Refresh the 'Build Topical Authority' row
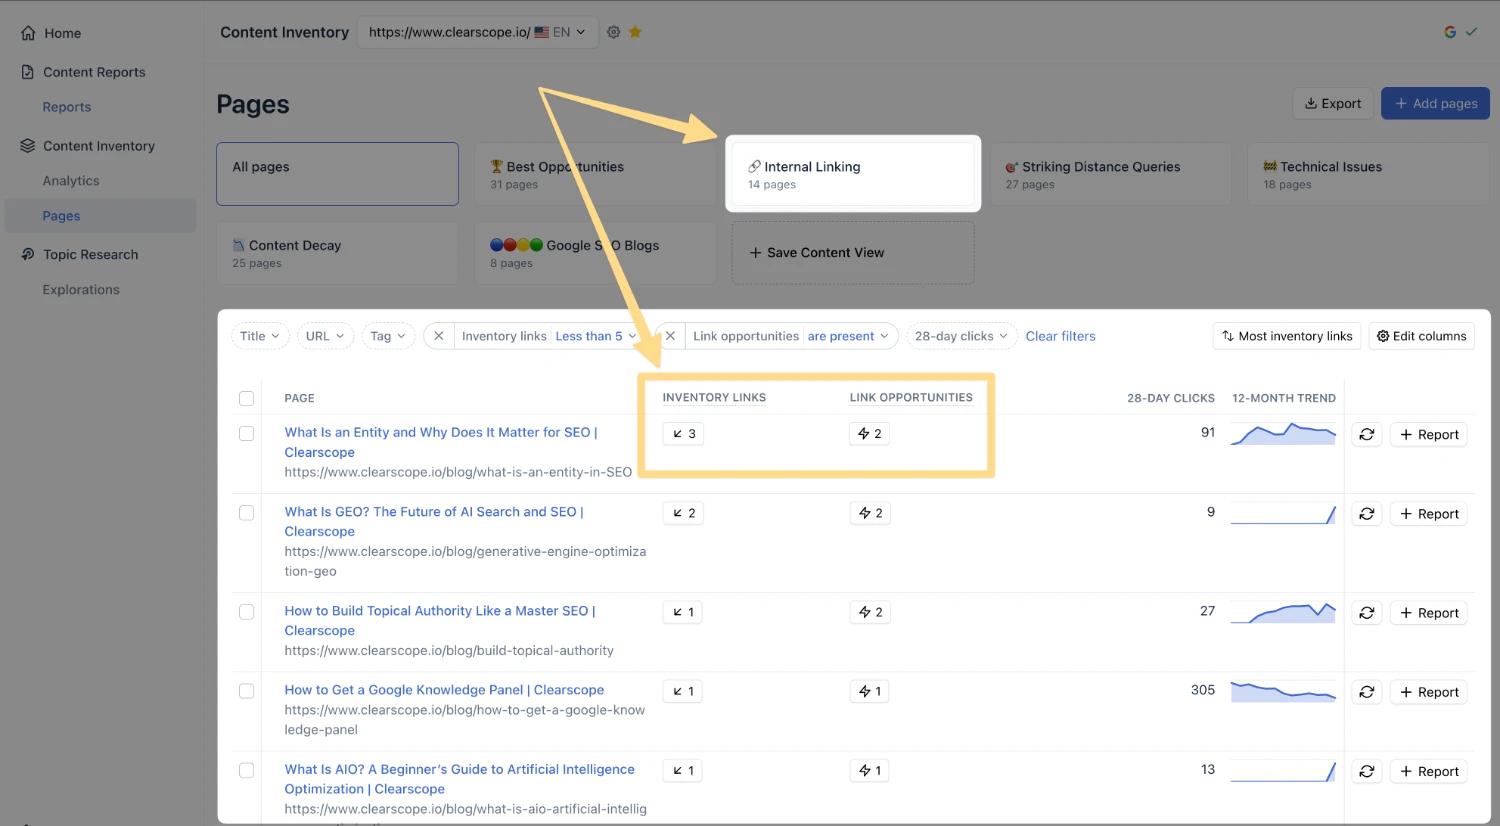Screen dimensions: 1500x826 pos(1367,612)
